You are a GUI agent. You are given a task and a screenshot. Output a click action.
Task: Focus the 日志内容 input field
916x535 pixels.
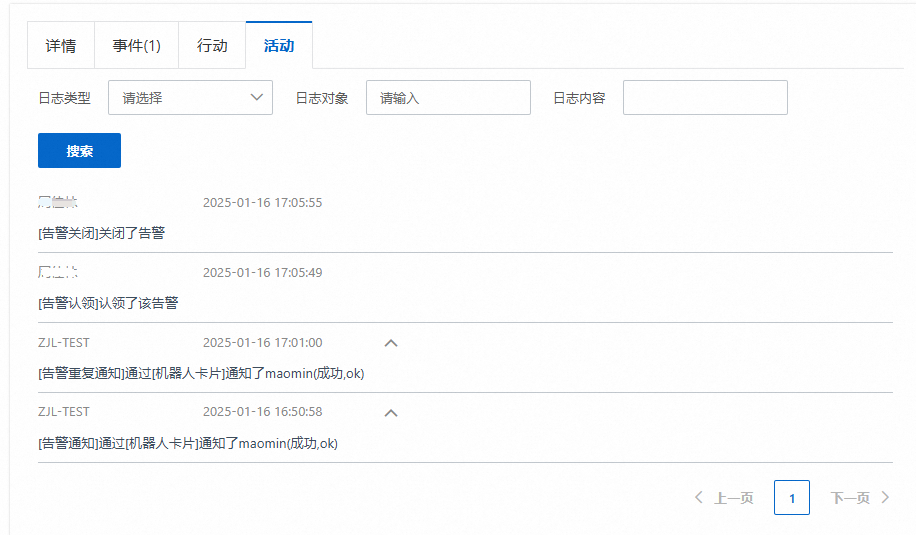point(705,98)
